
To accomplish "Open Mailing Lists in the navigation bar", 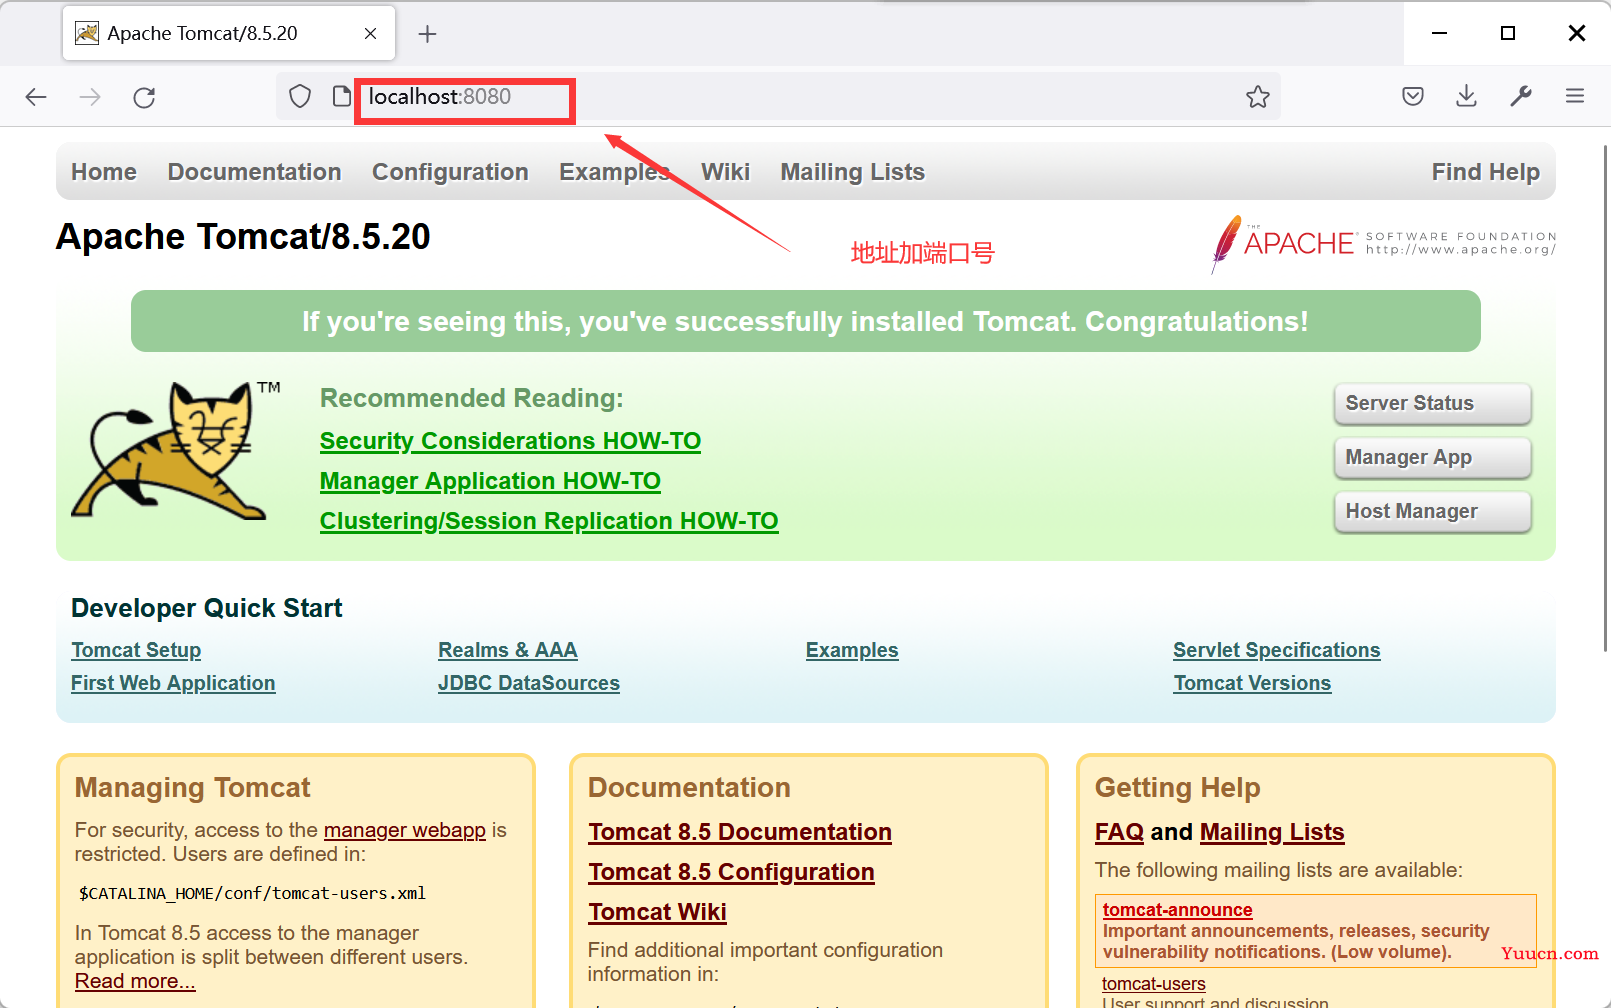I will [x=853, y=172].
